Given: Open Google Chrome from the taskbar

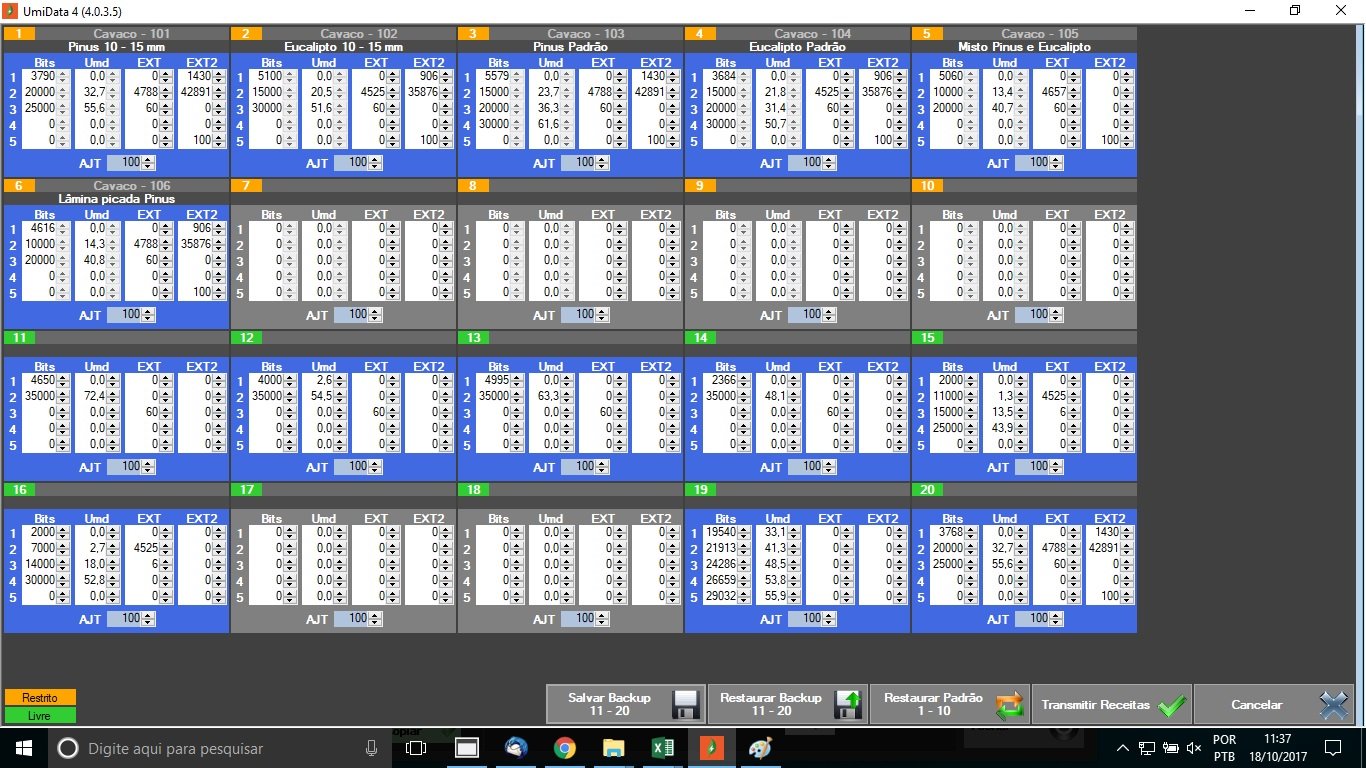Looking at the screenshot, I should coord(565,748).
